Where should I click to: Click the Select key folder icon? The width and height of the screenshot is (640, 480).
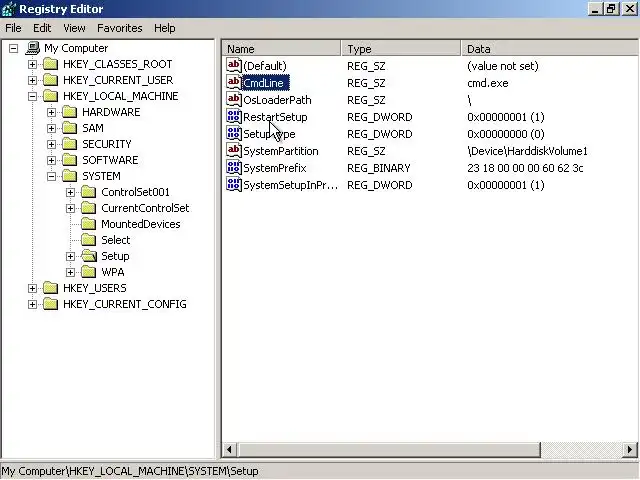(x=89, y=240)
